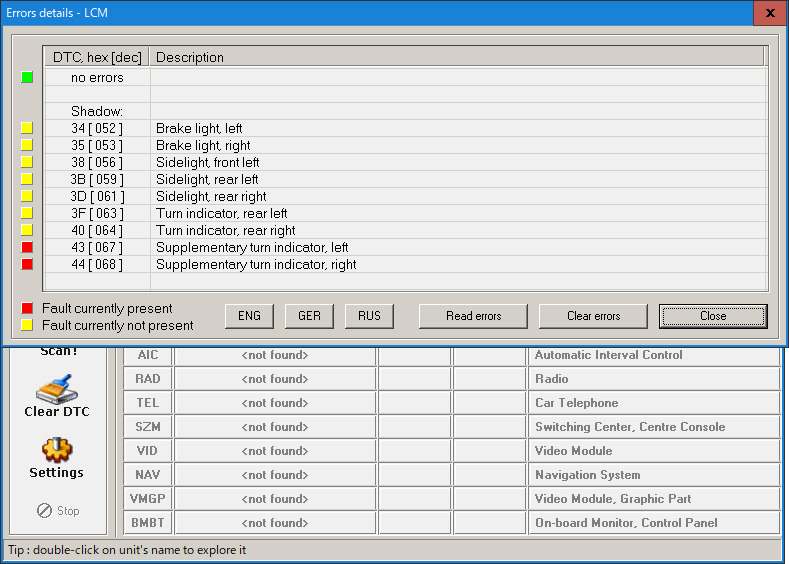
Task: Click TEL unit name in main window
Action: coord(148,403)
